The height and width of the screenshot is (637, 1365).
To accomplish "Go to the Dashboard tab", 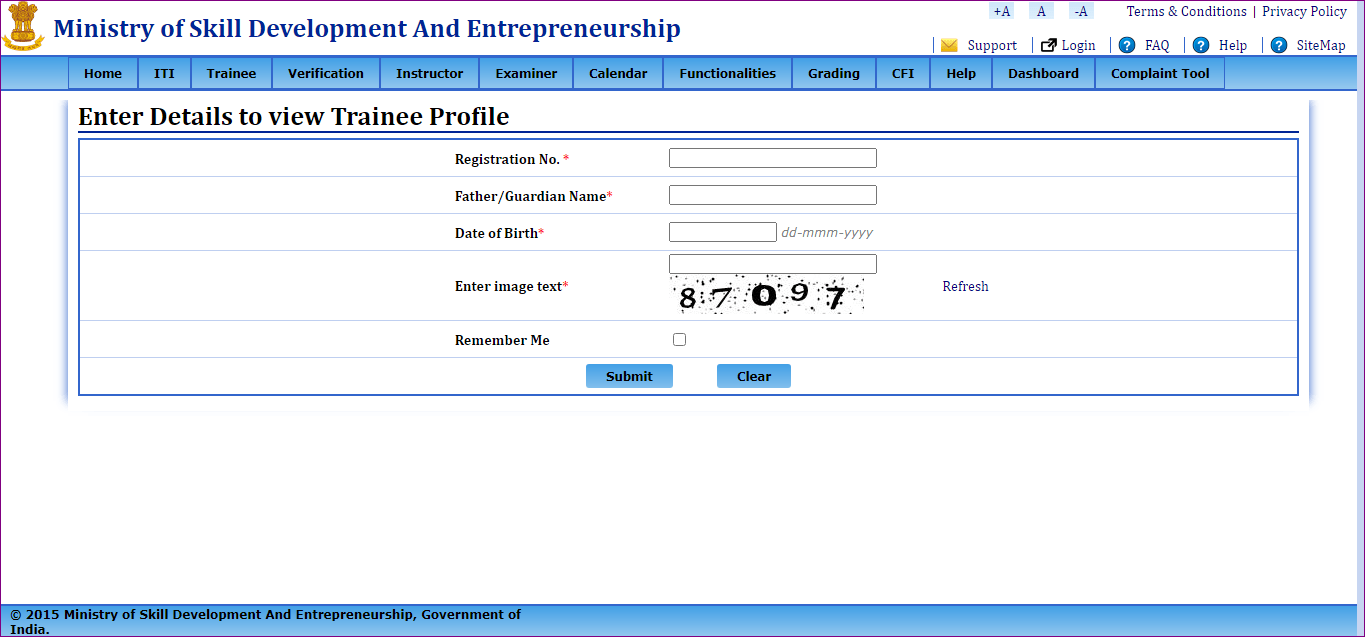I will point(1042,72).
